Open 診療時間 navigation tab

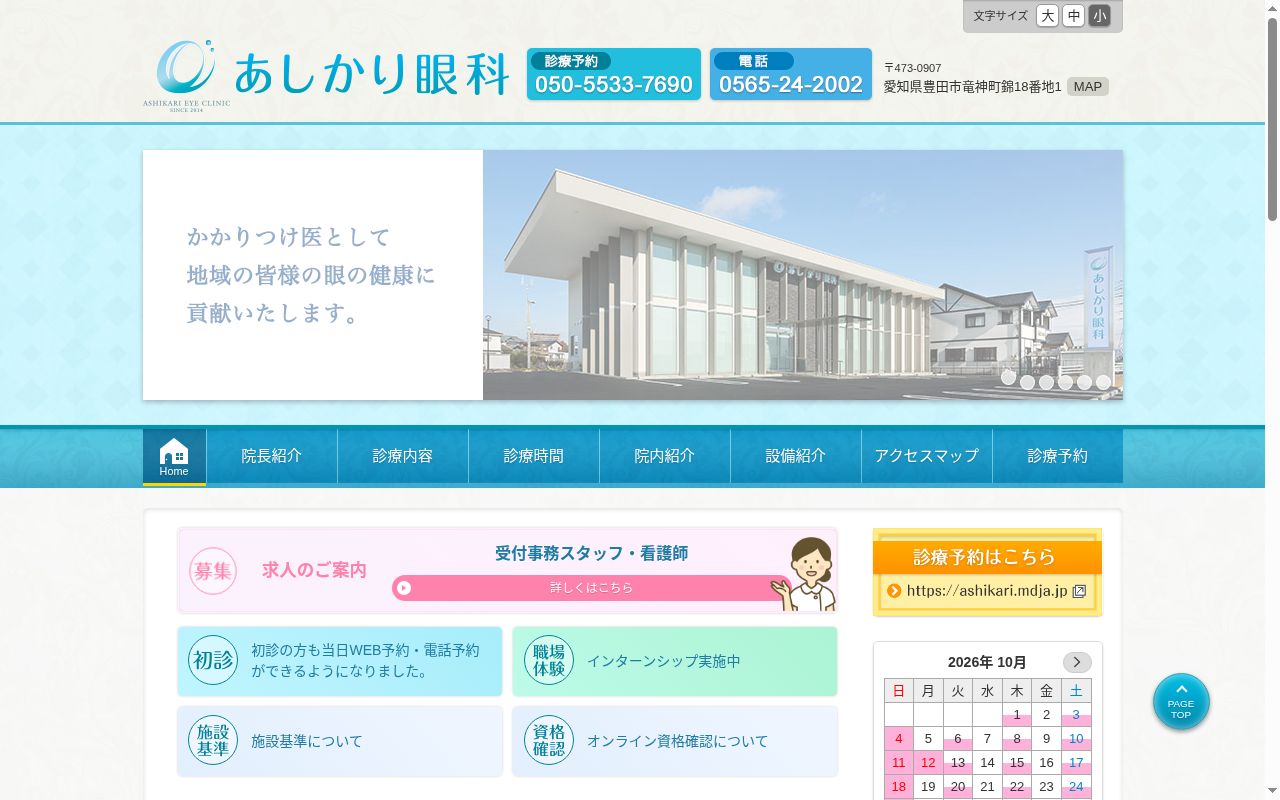tap(534, 456)
